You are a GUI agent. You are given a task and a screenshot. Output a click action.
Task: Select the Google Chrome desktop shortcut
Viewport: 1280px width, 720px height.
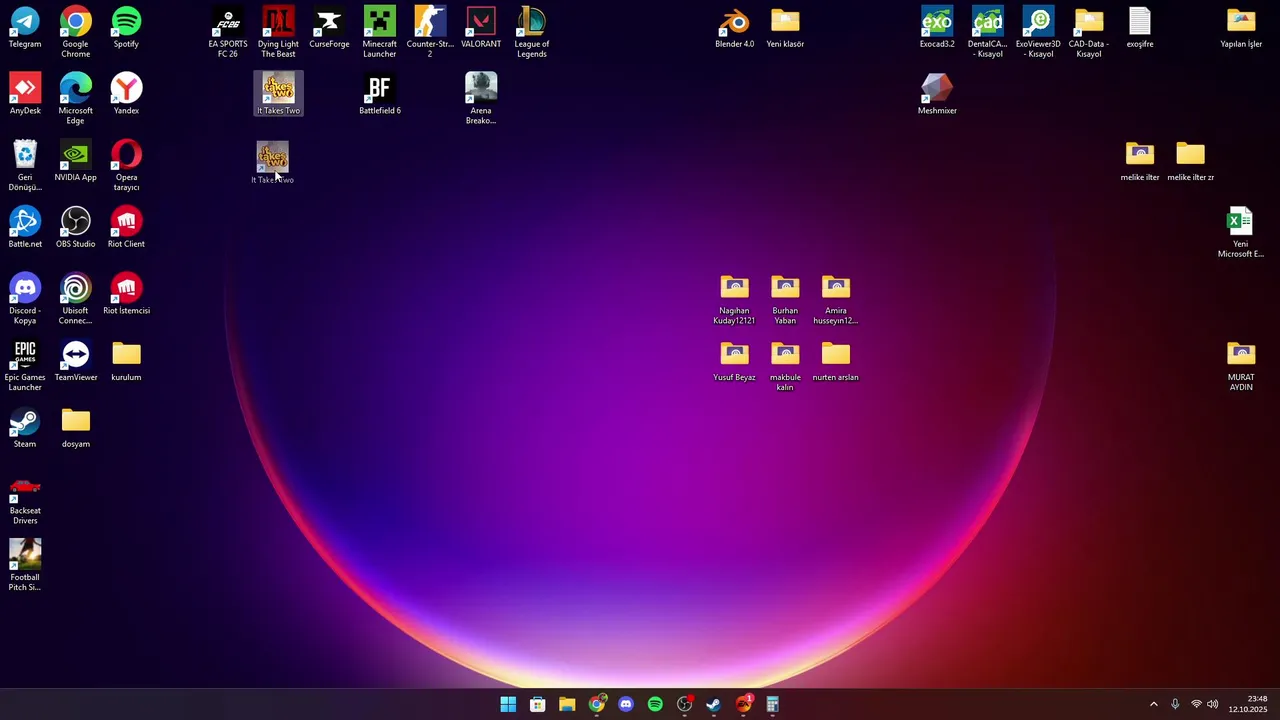76,32
